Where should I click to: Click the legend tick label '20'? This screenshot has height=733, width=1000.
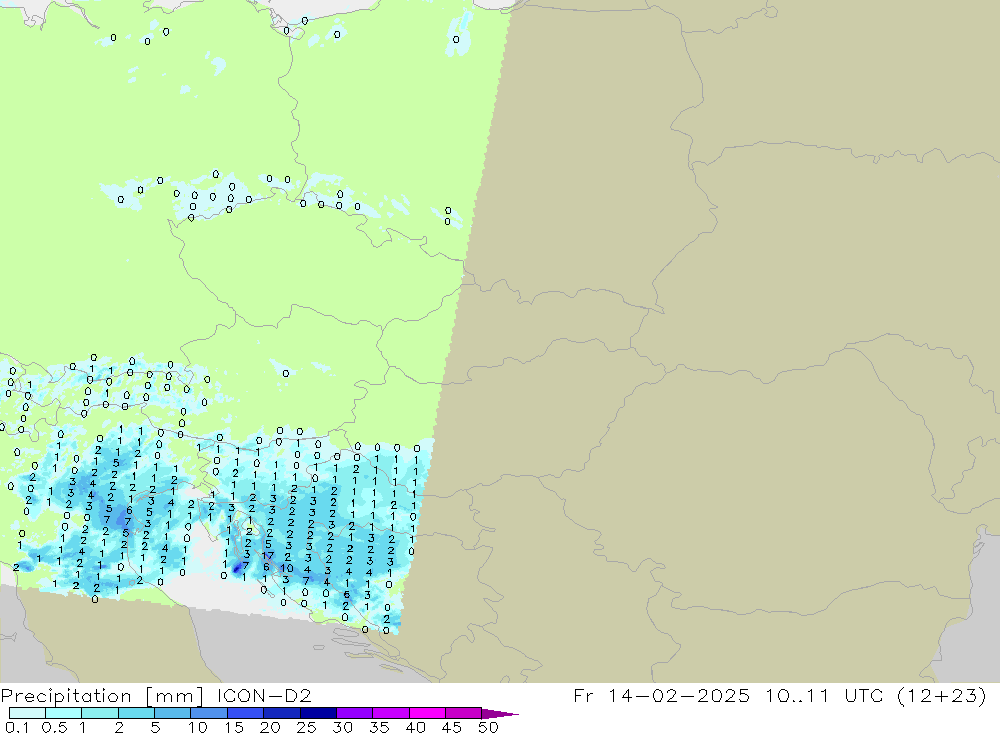pos(270,727)
